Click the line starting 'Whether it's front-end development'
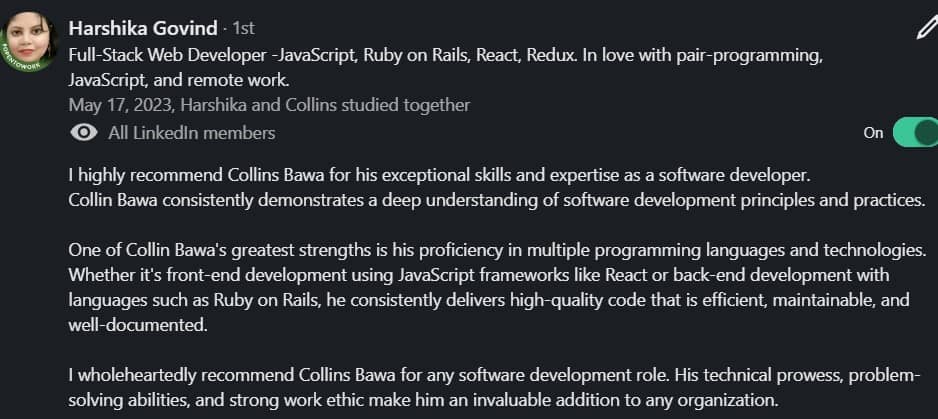The height and width of the screenshot is (419, 938). coord(479,275)
